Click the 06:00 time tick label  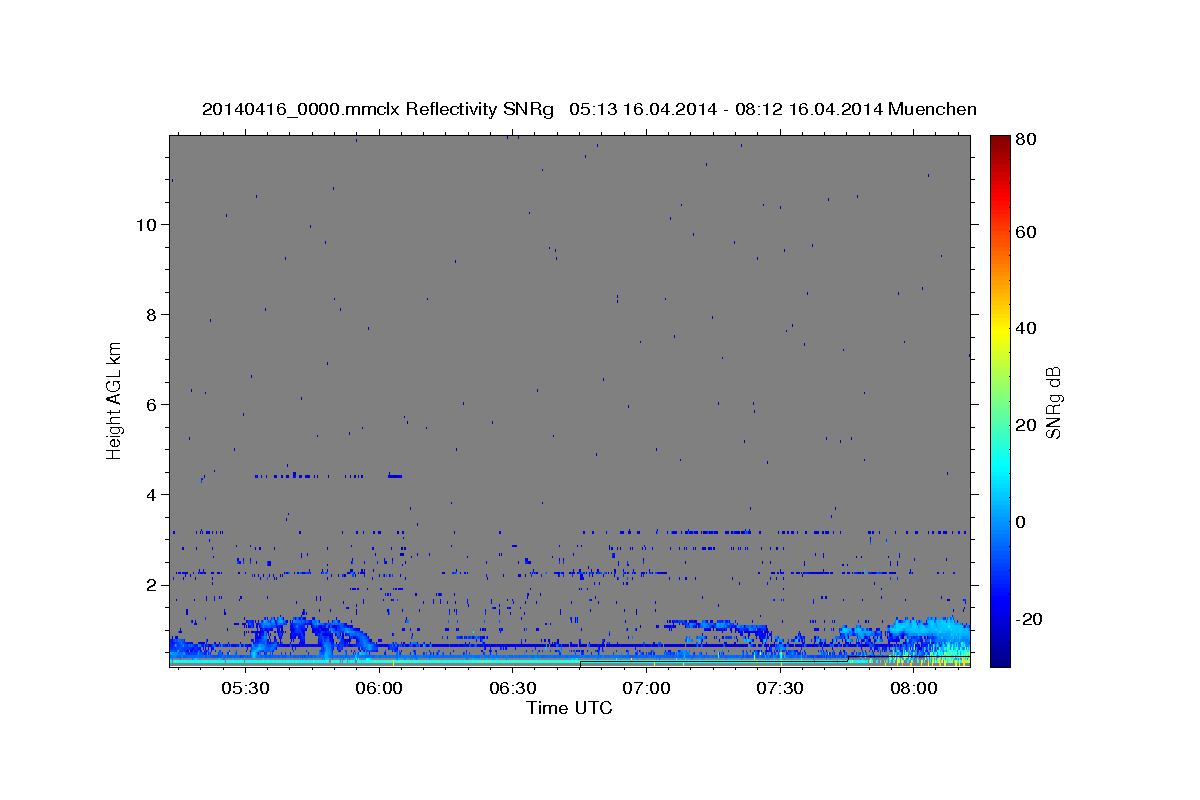[x=379, y=689]
